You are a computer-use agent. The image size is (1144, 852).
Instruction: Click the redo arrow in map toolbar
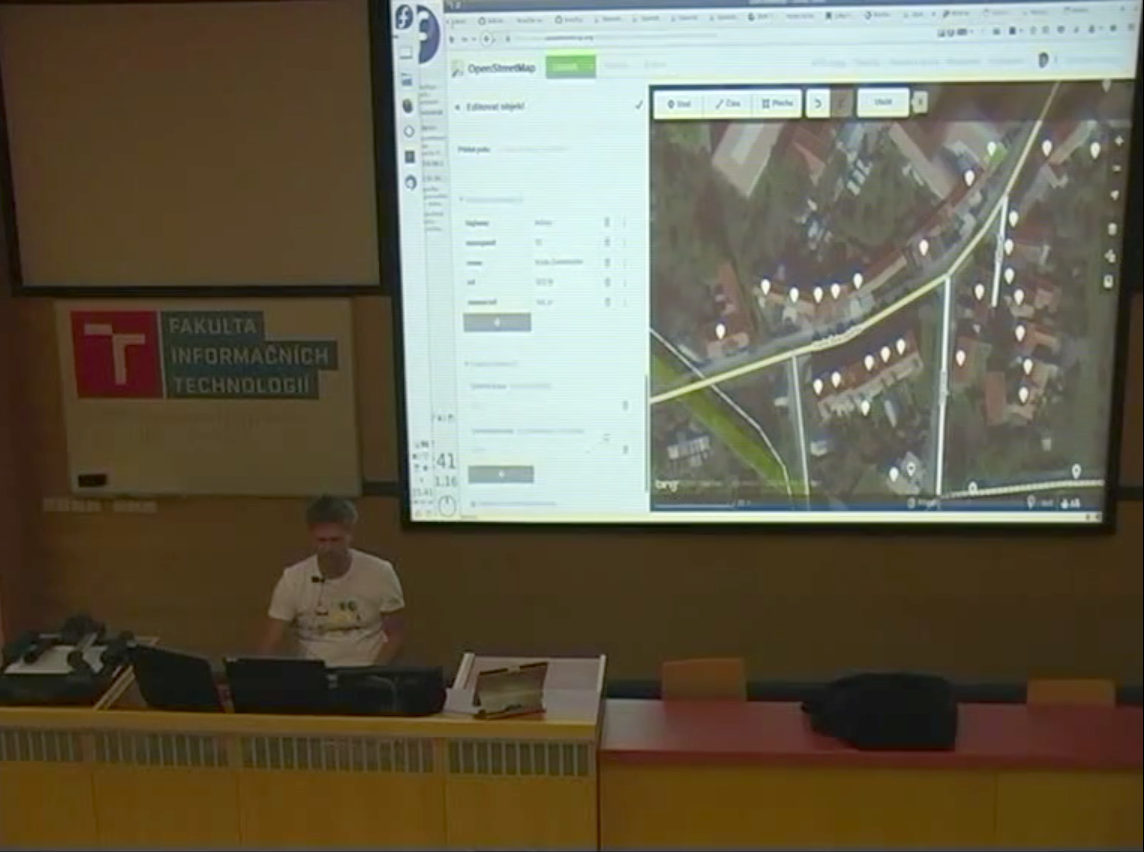point(843,104)
